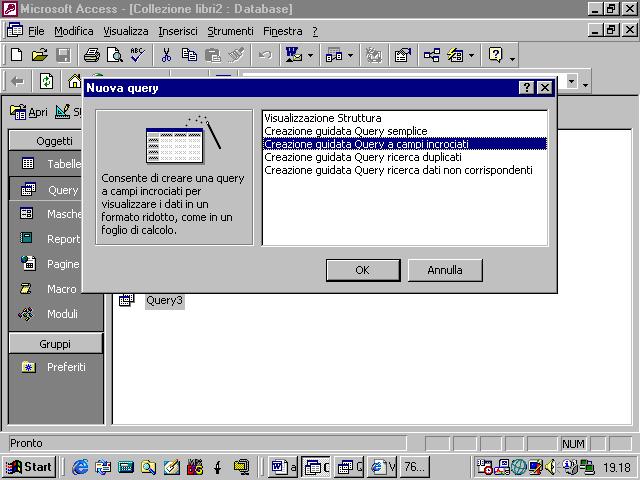Launch Internet Explorer from quick launch
This screenshot has height=480, width=640.
tap(80, 467)
